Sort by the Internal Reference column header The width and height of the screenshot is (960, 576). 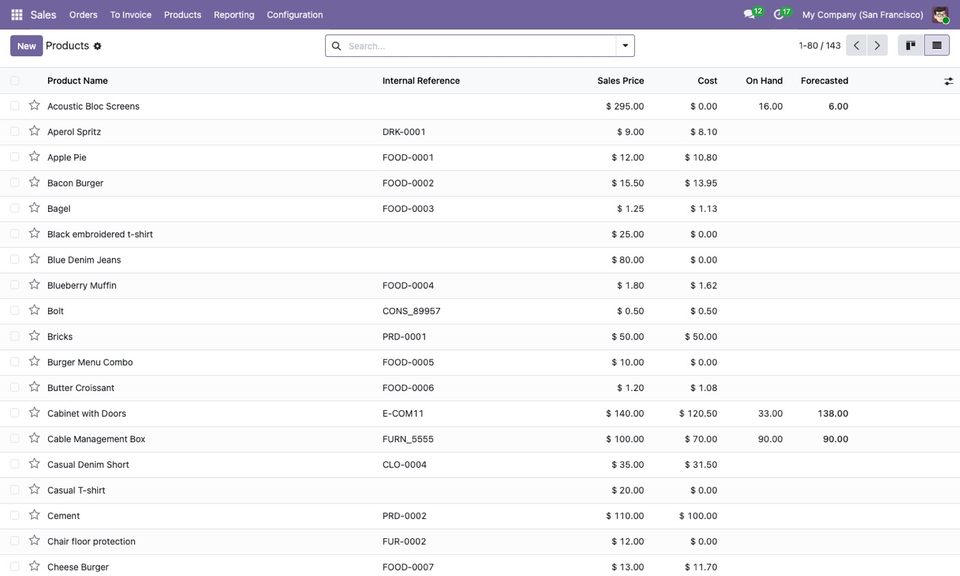[x=421, y=81]
